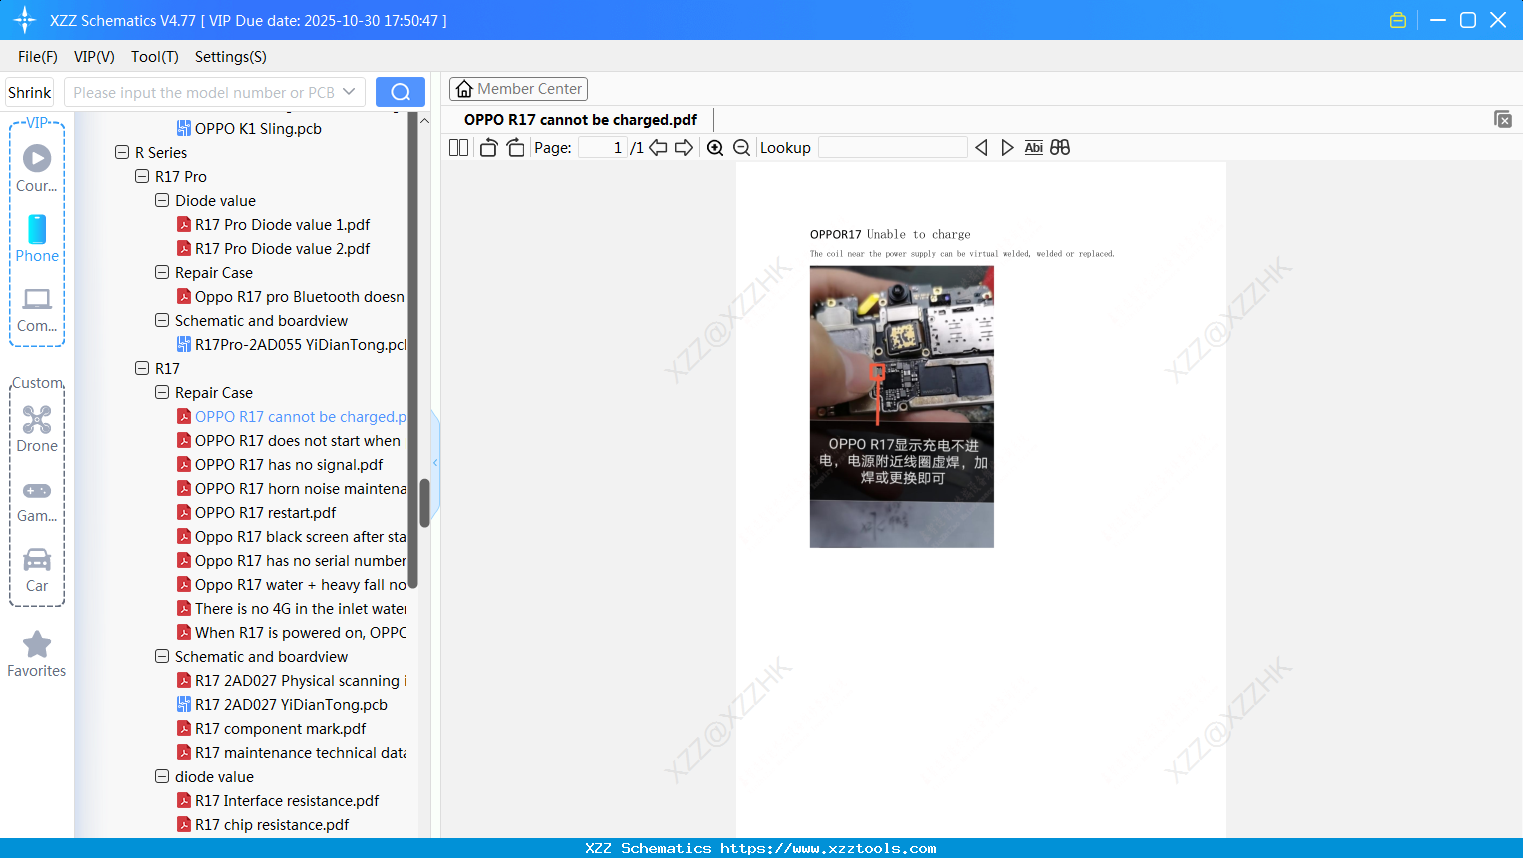Open R17 component mark.pdf
Image resolution: width=1523 pixels, height=858 pixels.
pyautogui.click(x=280, y=729)
